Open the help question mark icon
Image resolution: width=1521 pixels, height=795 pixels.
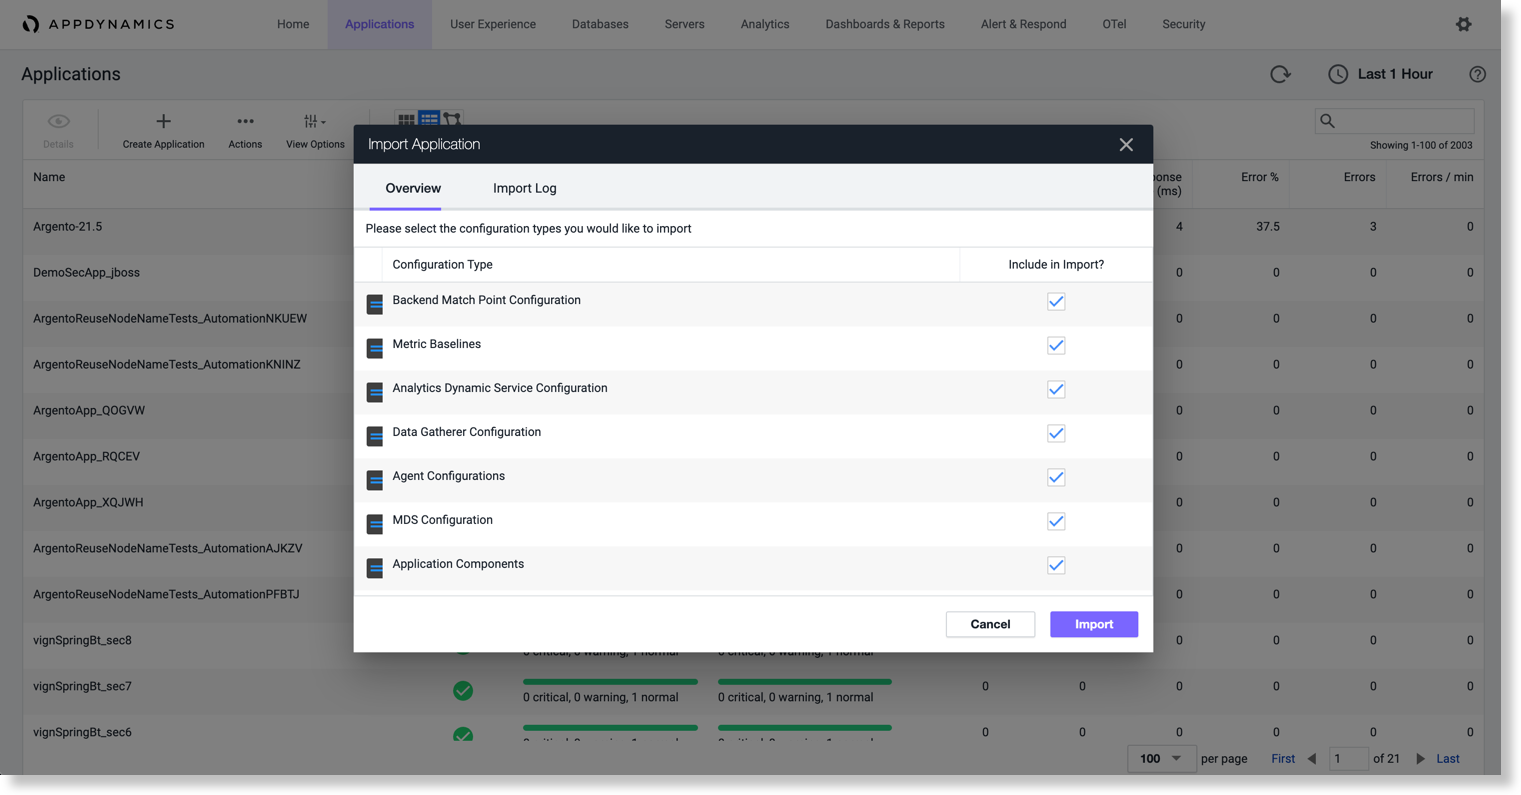1477,74
